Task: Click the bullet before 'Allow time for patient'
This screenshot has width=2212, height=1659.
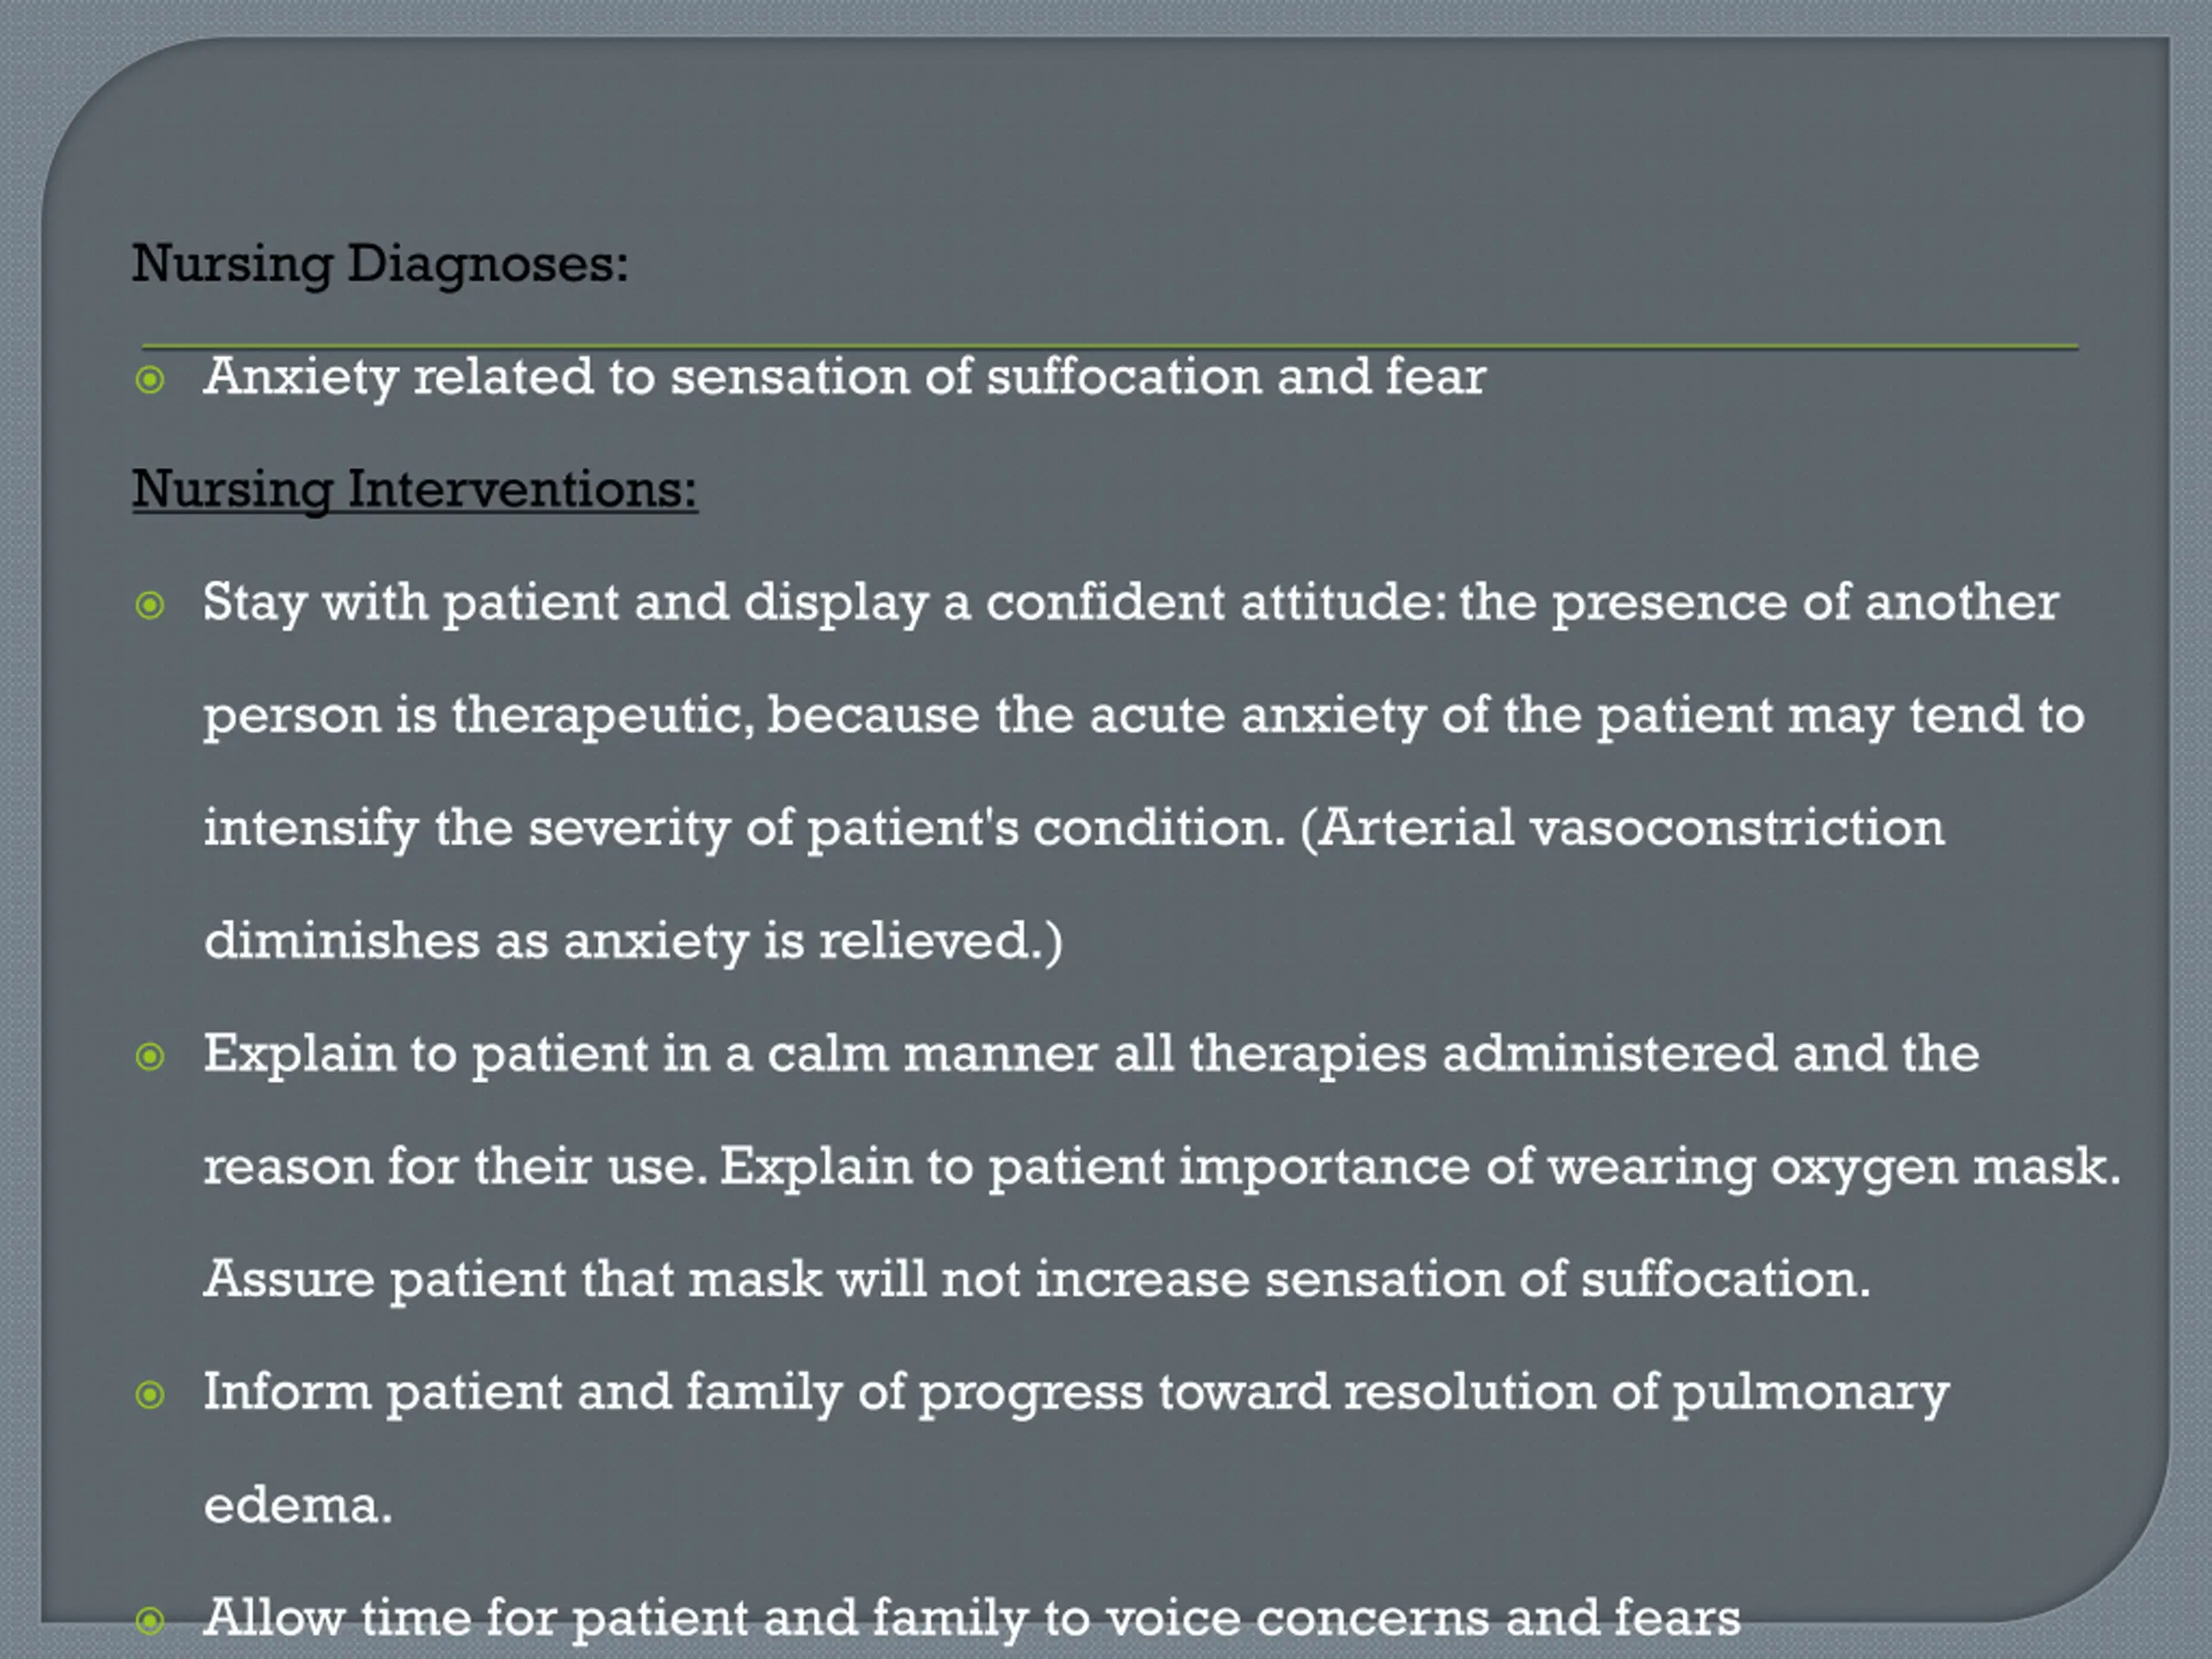Action: click(x=150, y=1621)
